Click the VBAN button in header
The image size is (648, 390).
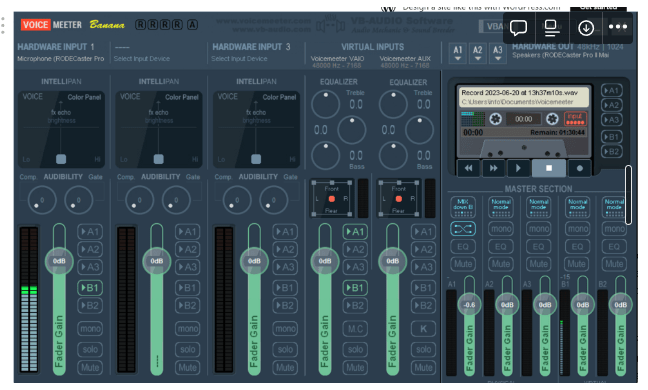(x=494, y=26)
